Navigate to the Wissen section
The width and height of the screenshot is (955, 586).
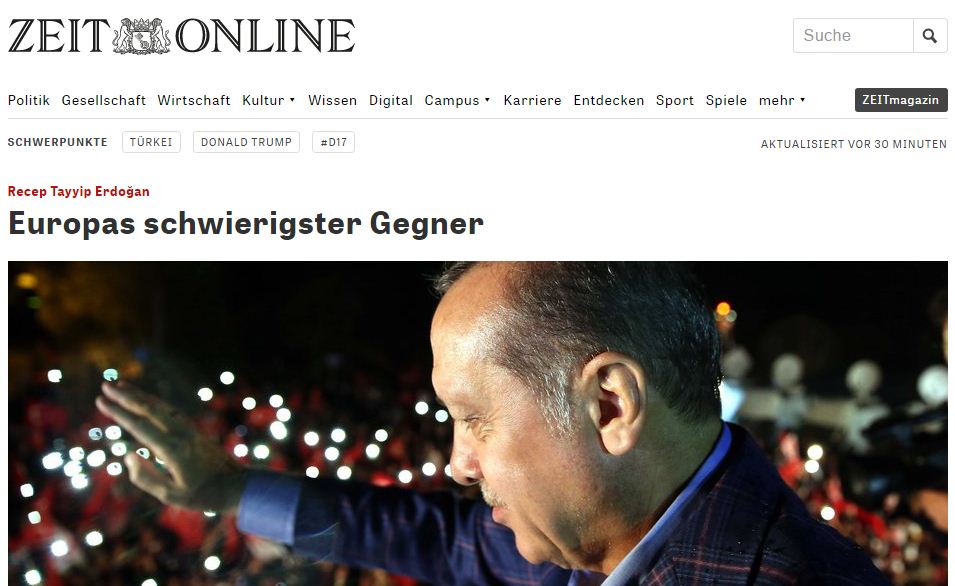click(x=333, y=100)
